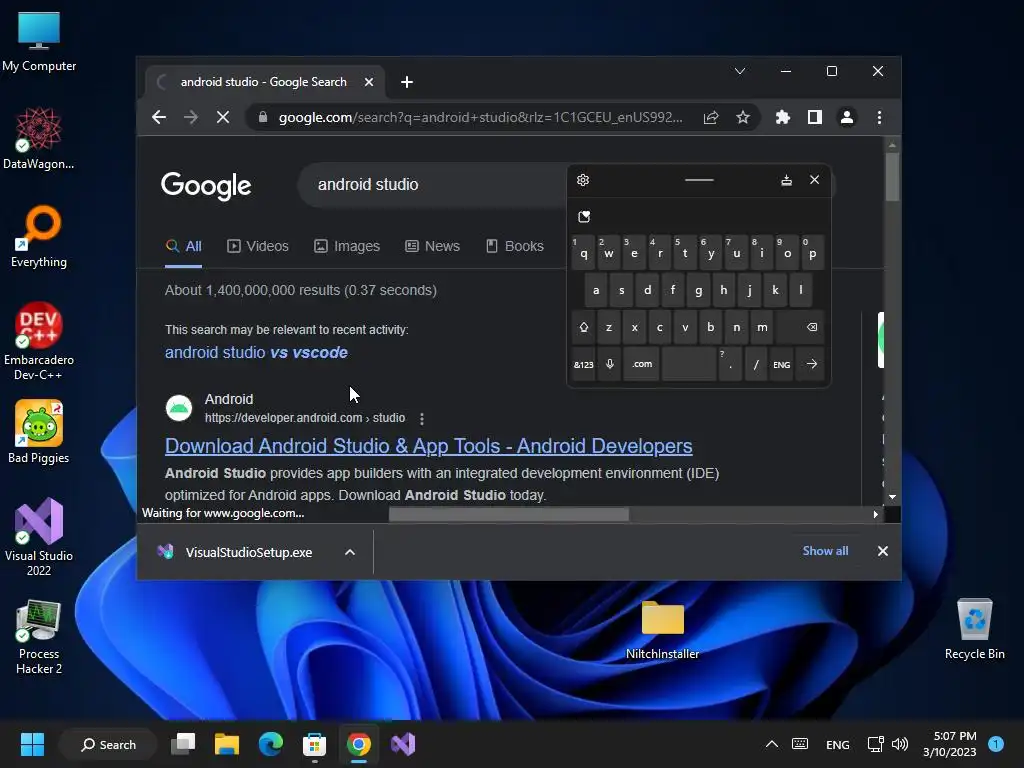The height and width of the screenshot is (768, 1024).
Task: Click the android studio search box
Action: (x=432, y=185)
